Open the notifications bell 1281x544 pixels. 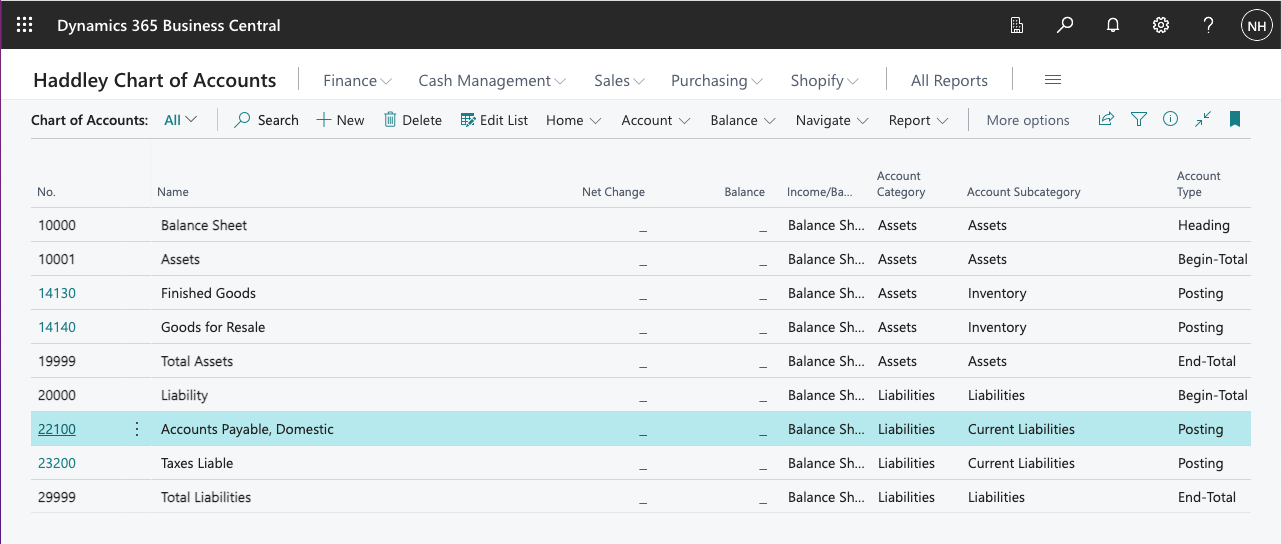[x=1113, y=25]
